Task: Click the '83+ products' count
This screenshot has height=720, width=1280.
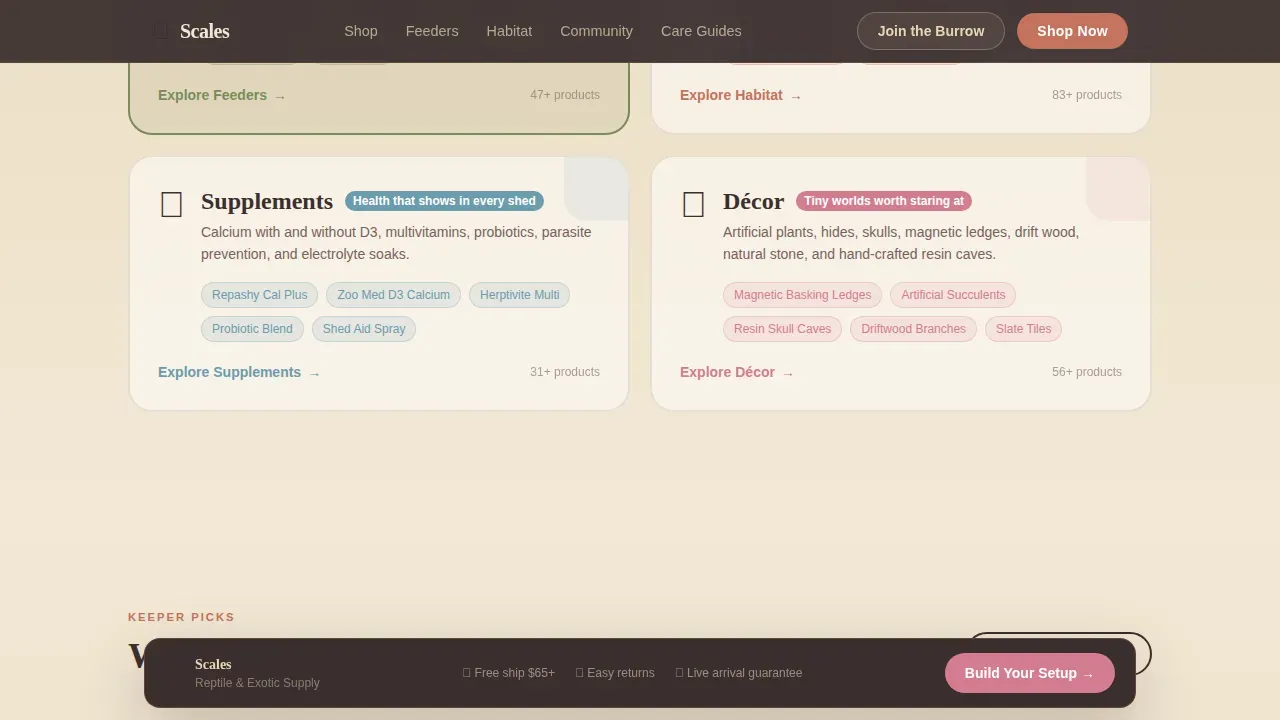Action: coord(1087,95)
